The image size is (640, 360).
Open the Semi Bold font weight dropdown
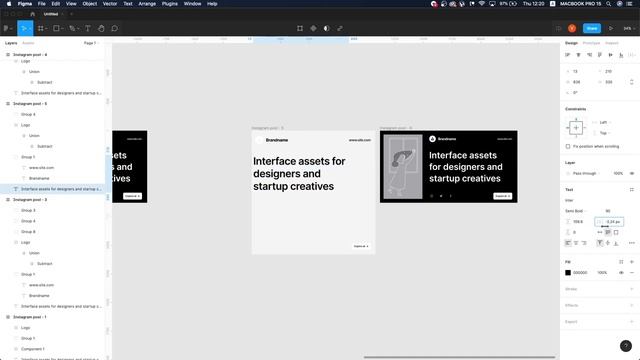click(576, 211)
